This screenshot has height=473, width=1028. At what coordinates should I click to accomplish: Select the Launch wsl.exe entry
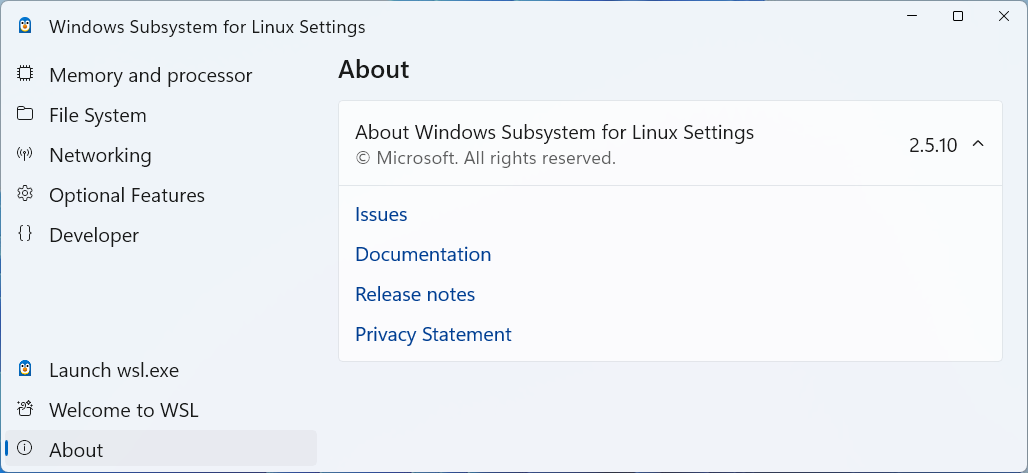coord(161,369)
